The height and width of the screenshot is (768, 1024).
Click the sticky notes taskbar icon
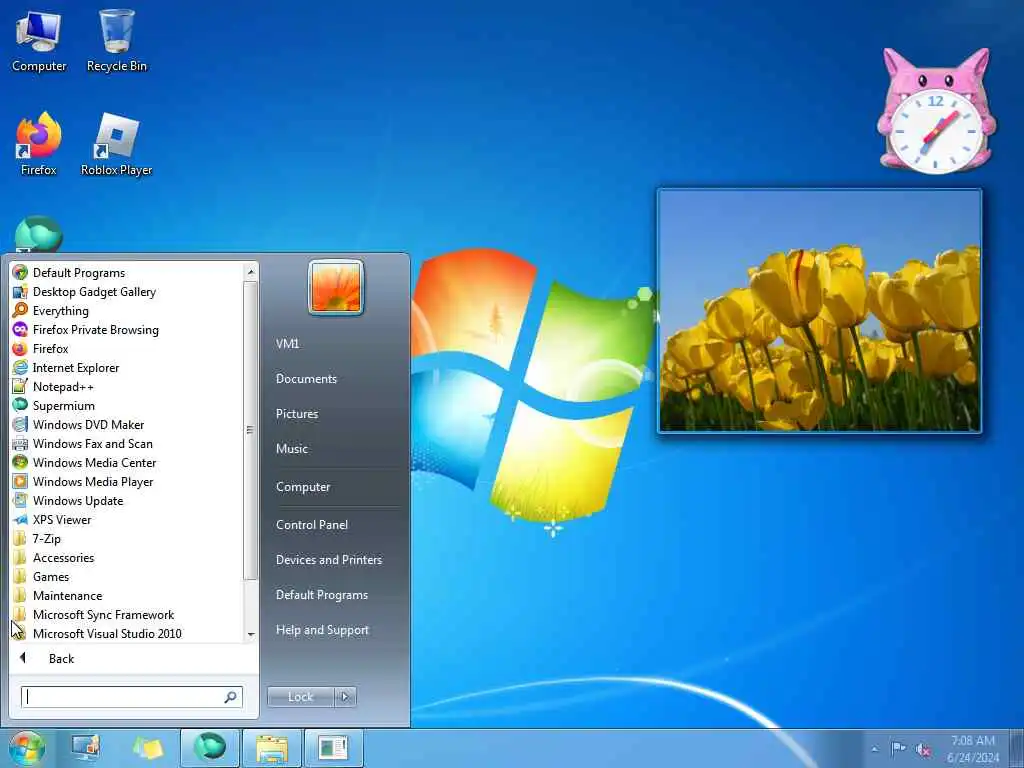pos(148,748)
